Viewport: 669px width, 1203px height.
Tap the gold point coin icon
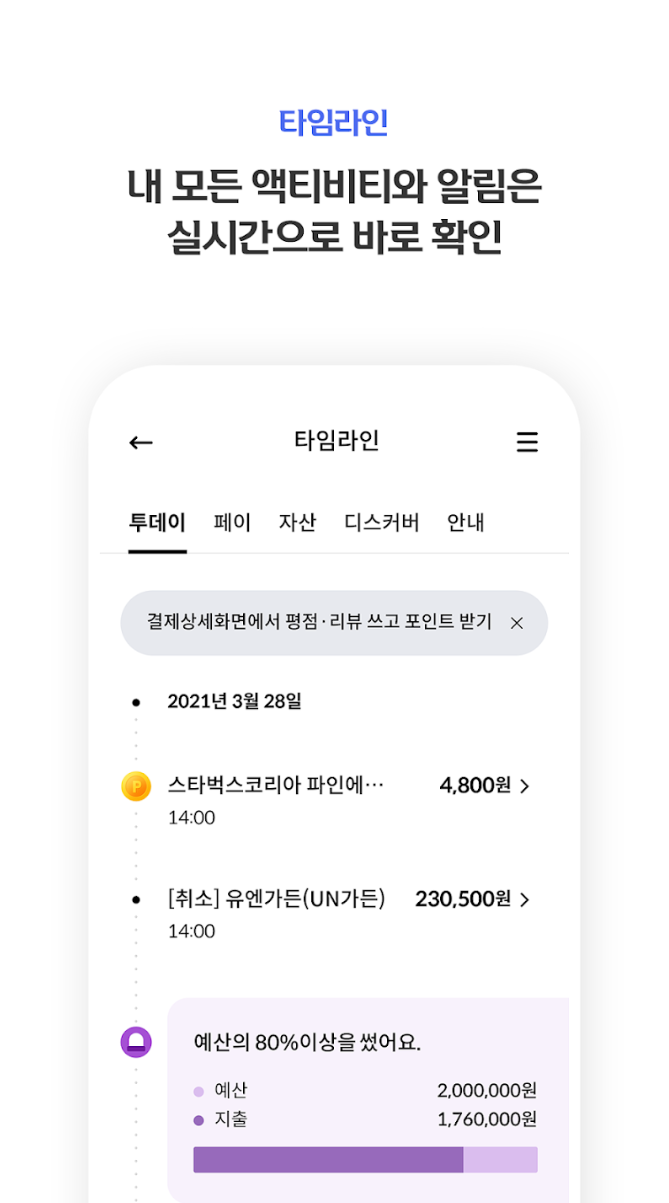(136, 787)
